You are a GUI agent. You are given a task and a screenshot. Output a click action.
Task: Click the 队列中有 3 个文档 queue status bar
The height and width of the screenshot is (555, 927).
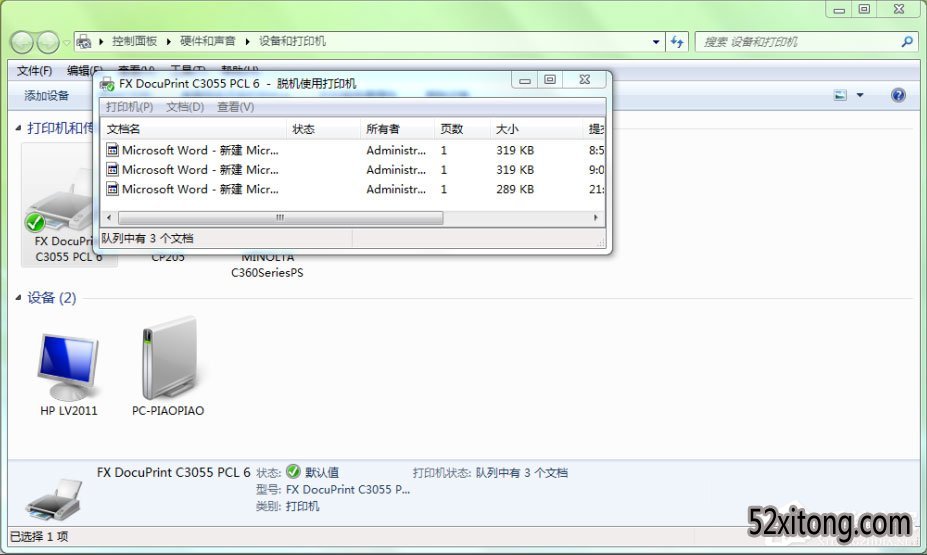[x=148, y=238]
